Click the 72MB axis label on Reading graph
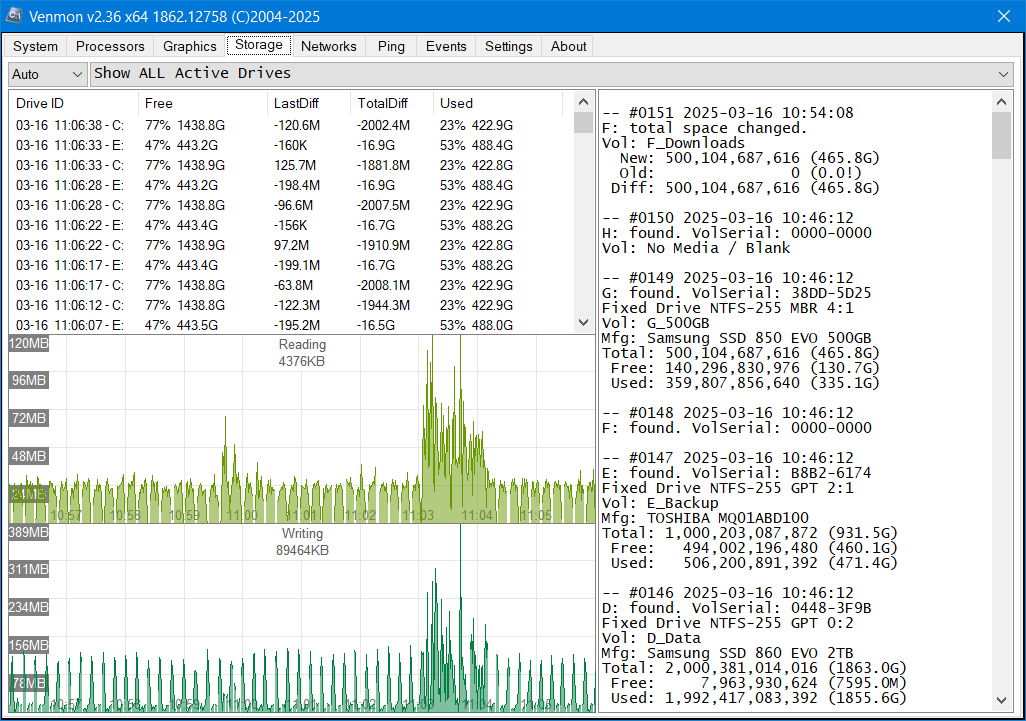The image size is (1026, 721). [29, 418]
